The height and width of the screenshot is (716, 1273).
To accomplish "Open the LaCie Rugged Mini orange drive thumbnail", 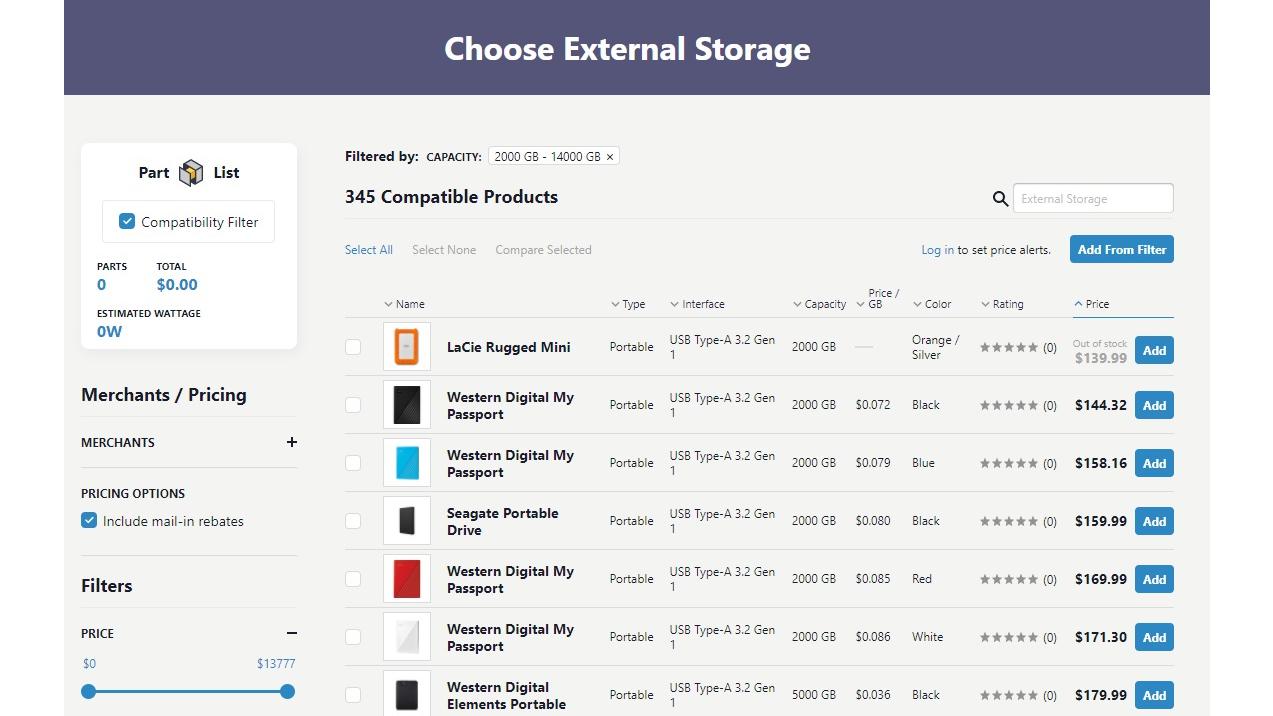I will tap(407, 347).
